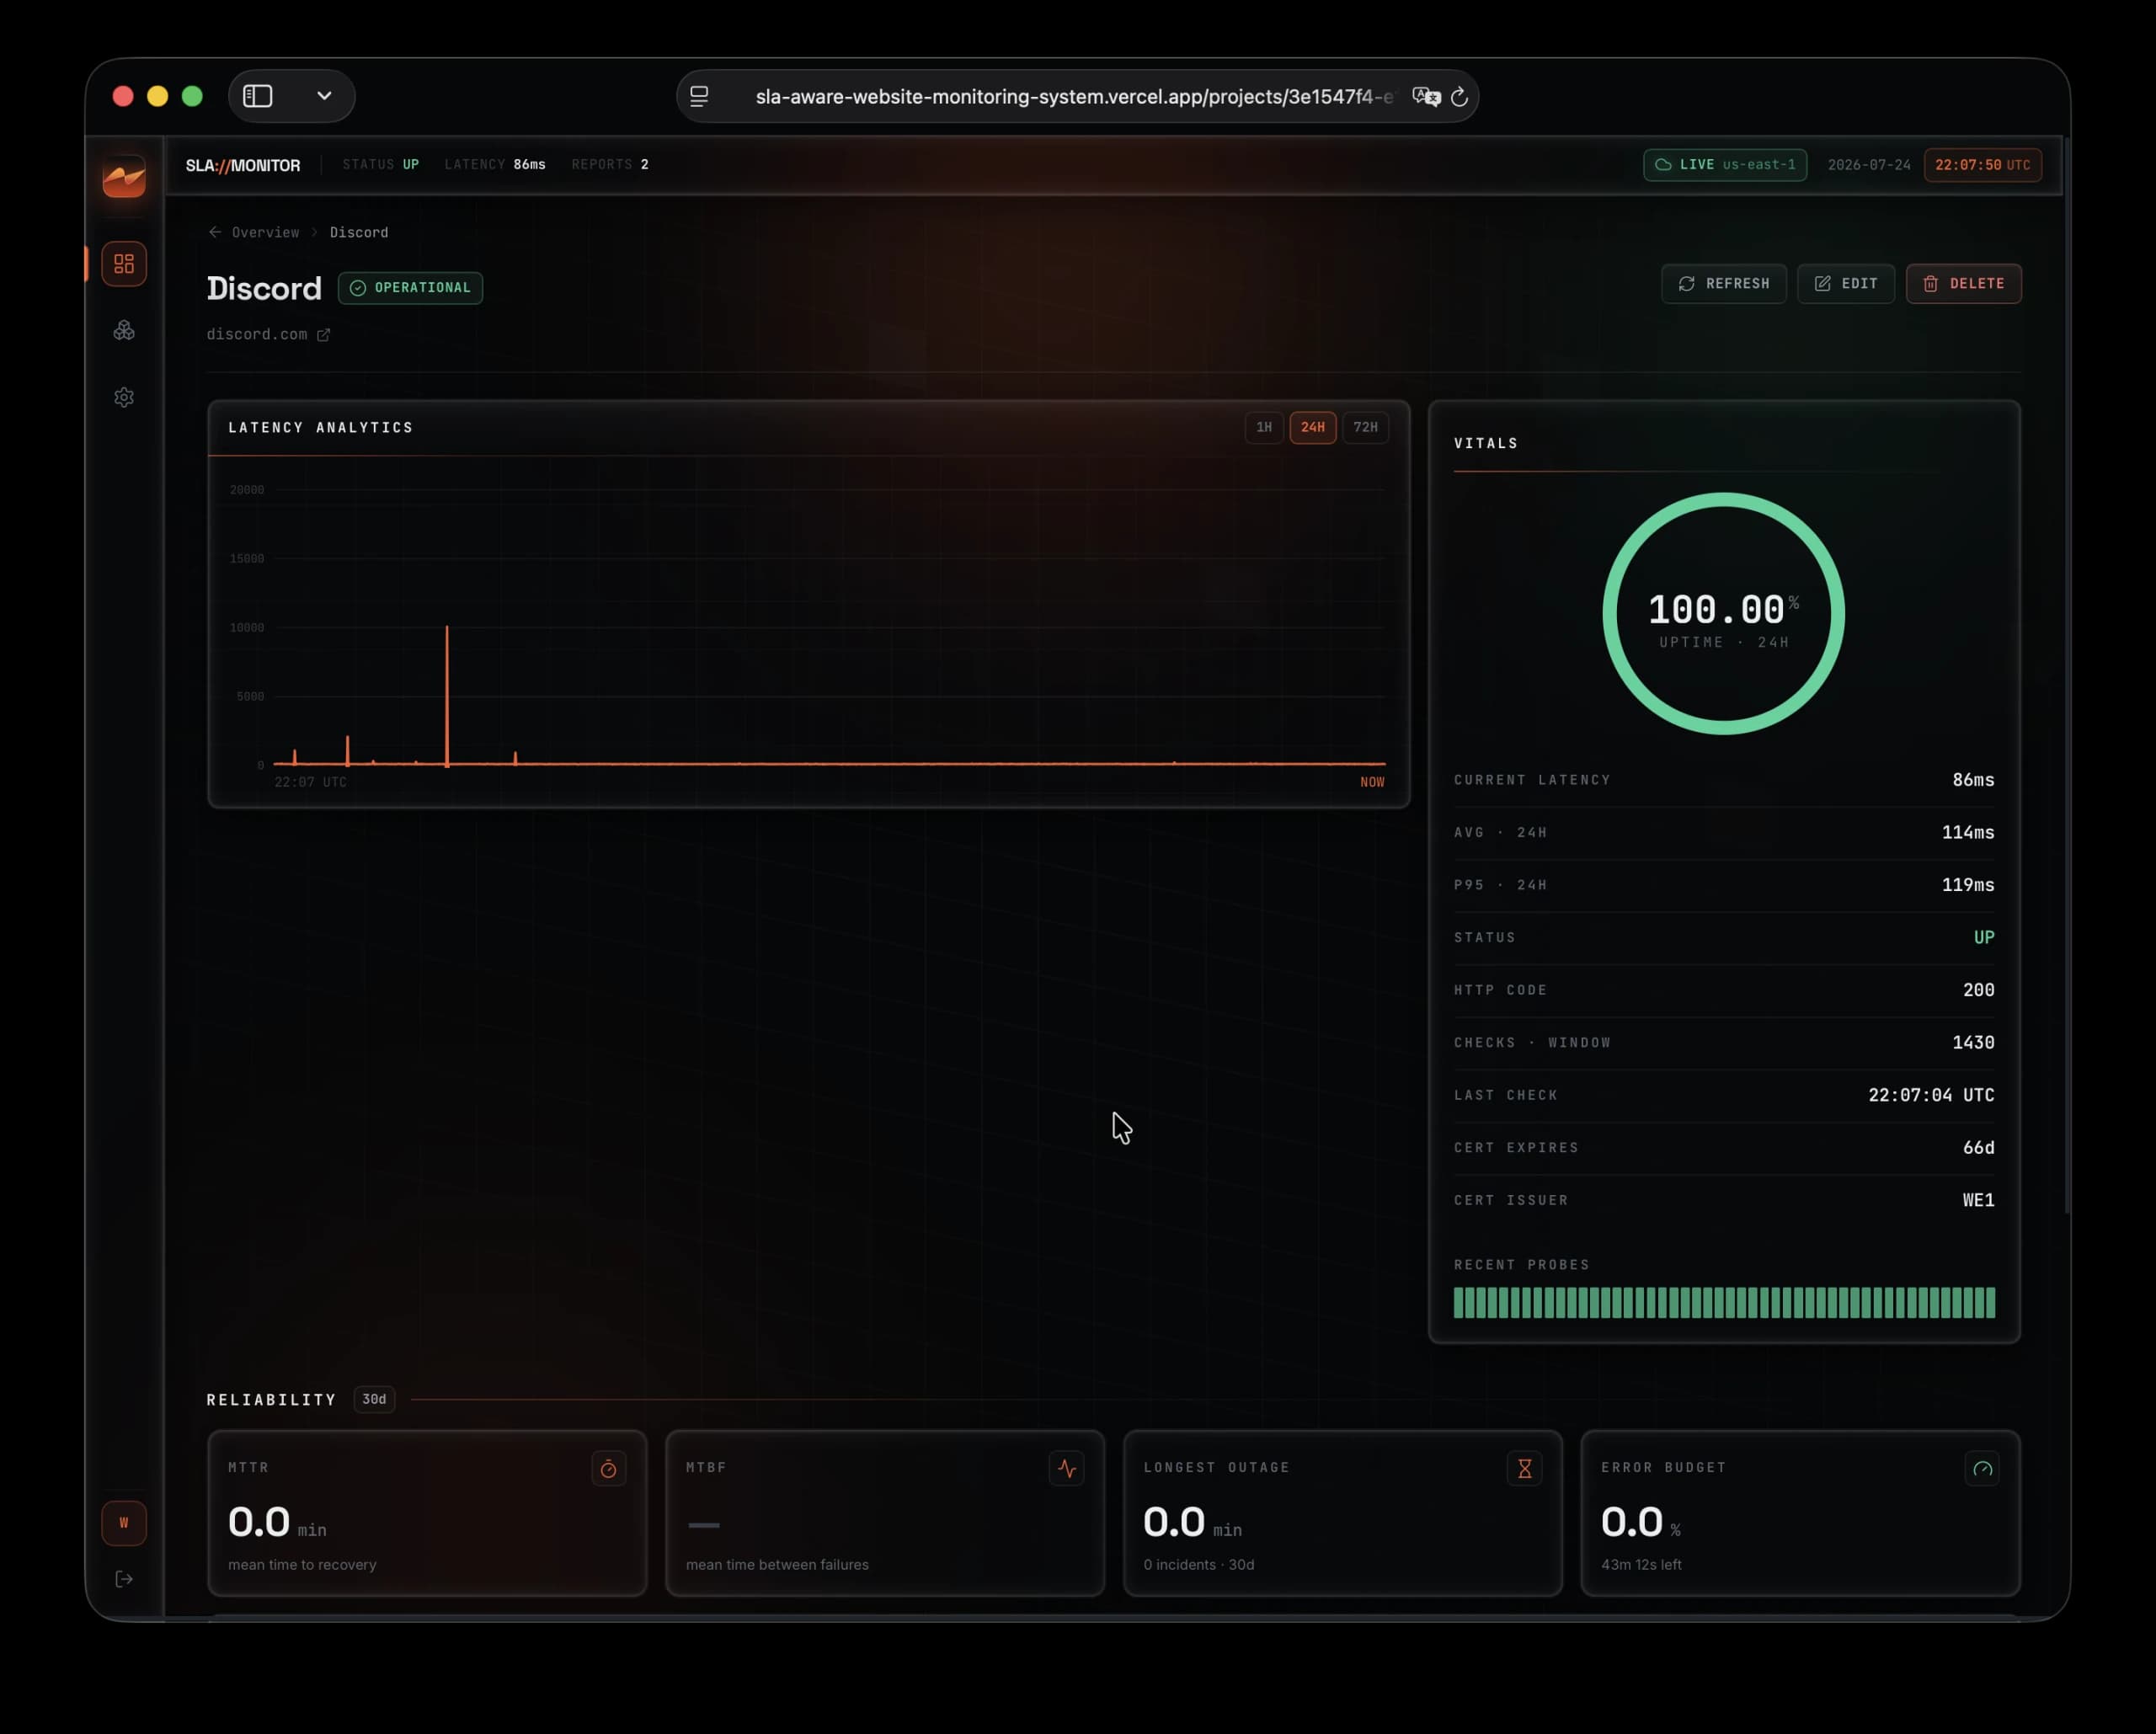
Task: Click the SLA Monitor logo icon
Action: [124, 177]
